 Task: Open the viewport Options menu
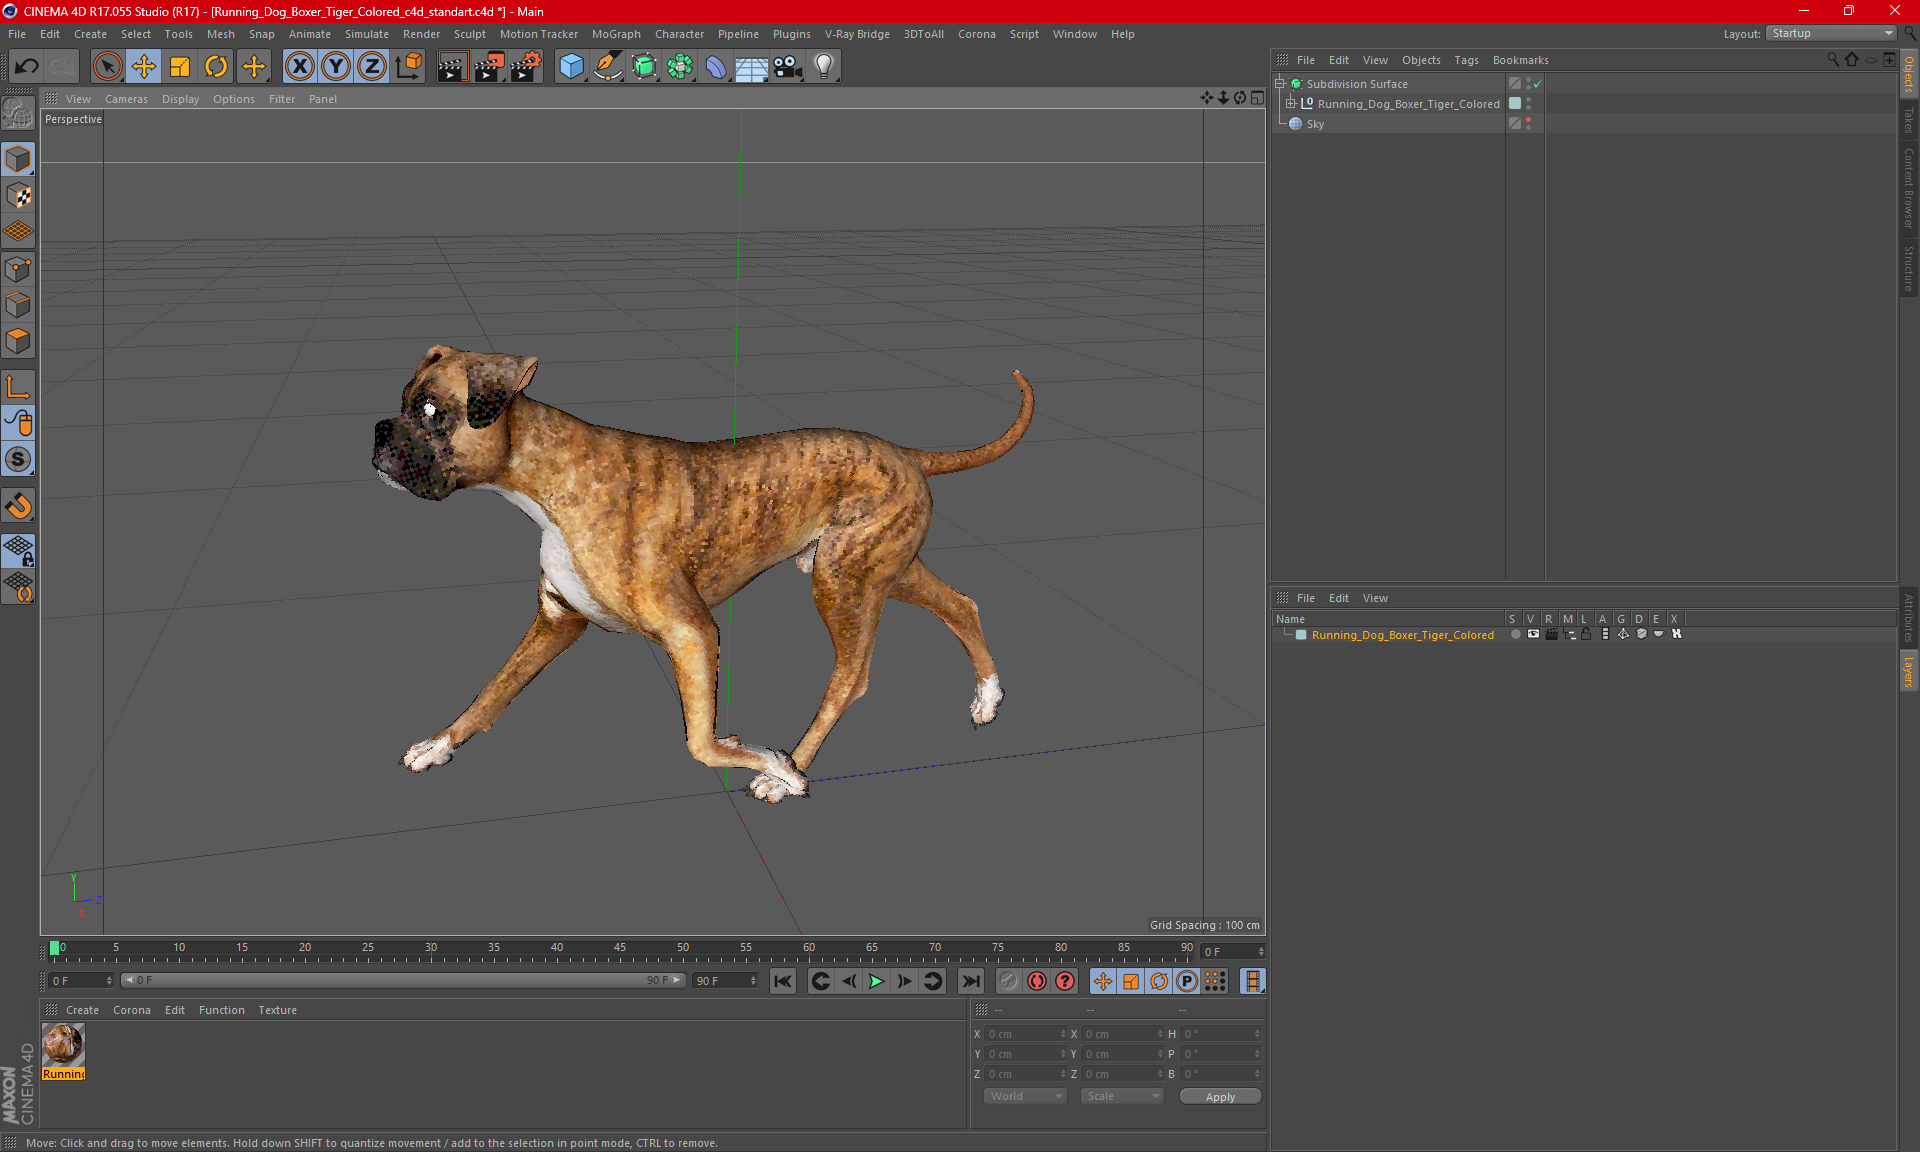(234, 99)
